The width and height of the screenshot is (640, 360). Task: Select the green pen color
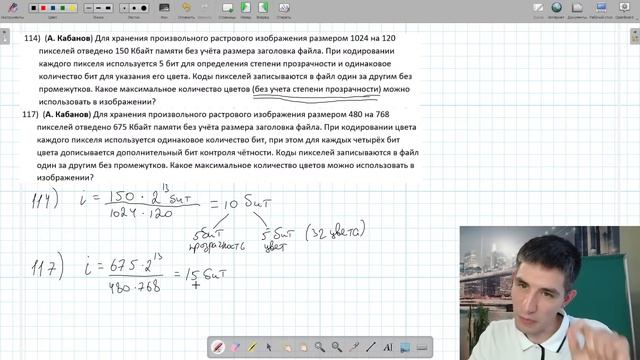63,8
